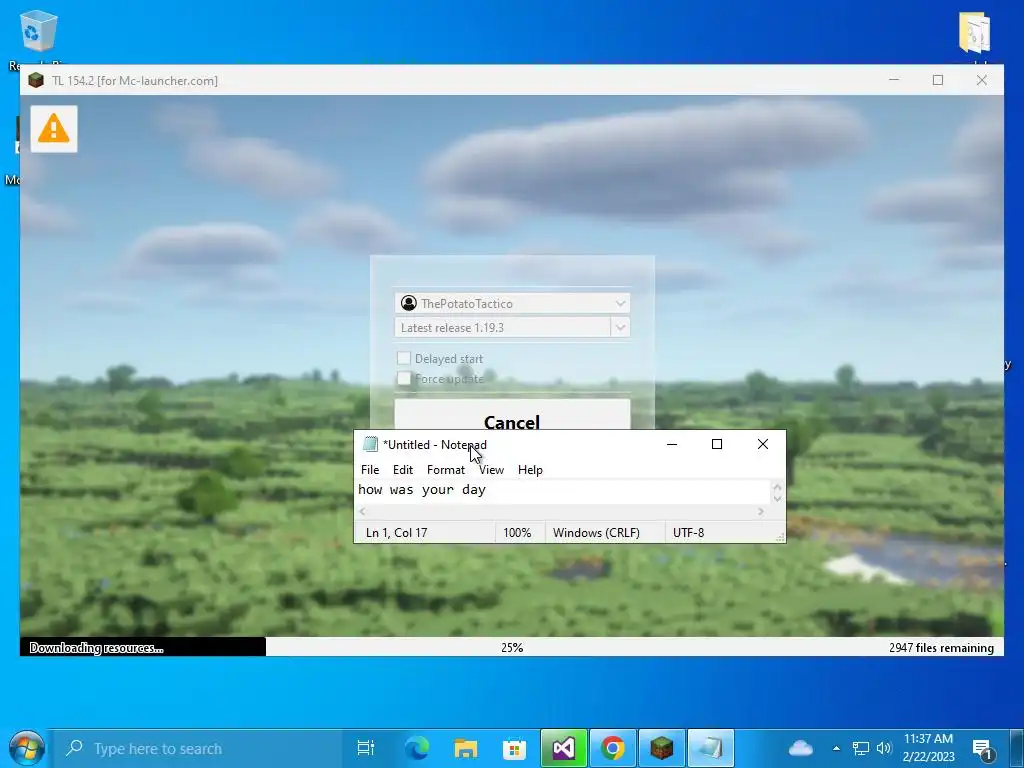This screenshot has height=768, width=1024.
Task: Close the Notepad window
Action: pyautogui.click(x=762, y=444)
